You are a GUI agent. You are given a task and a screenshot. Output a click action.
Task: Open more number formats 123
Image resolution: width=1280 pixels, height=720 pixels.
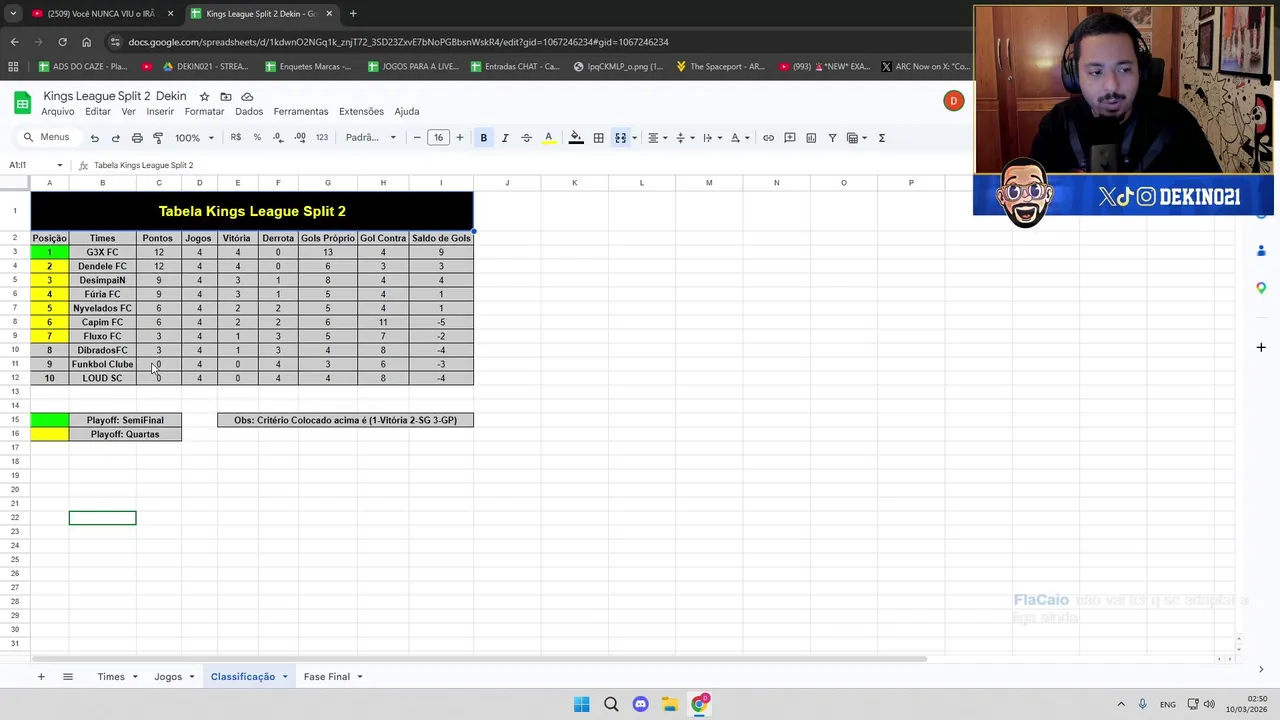(x=322, y=137)
